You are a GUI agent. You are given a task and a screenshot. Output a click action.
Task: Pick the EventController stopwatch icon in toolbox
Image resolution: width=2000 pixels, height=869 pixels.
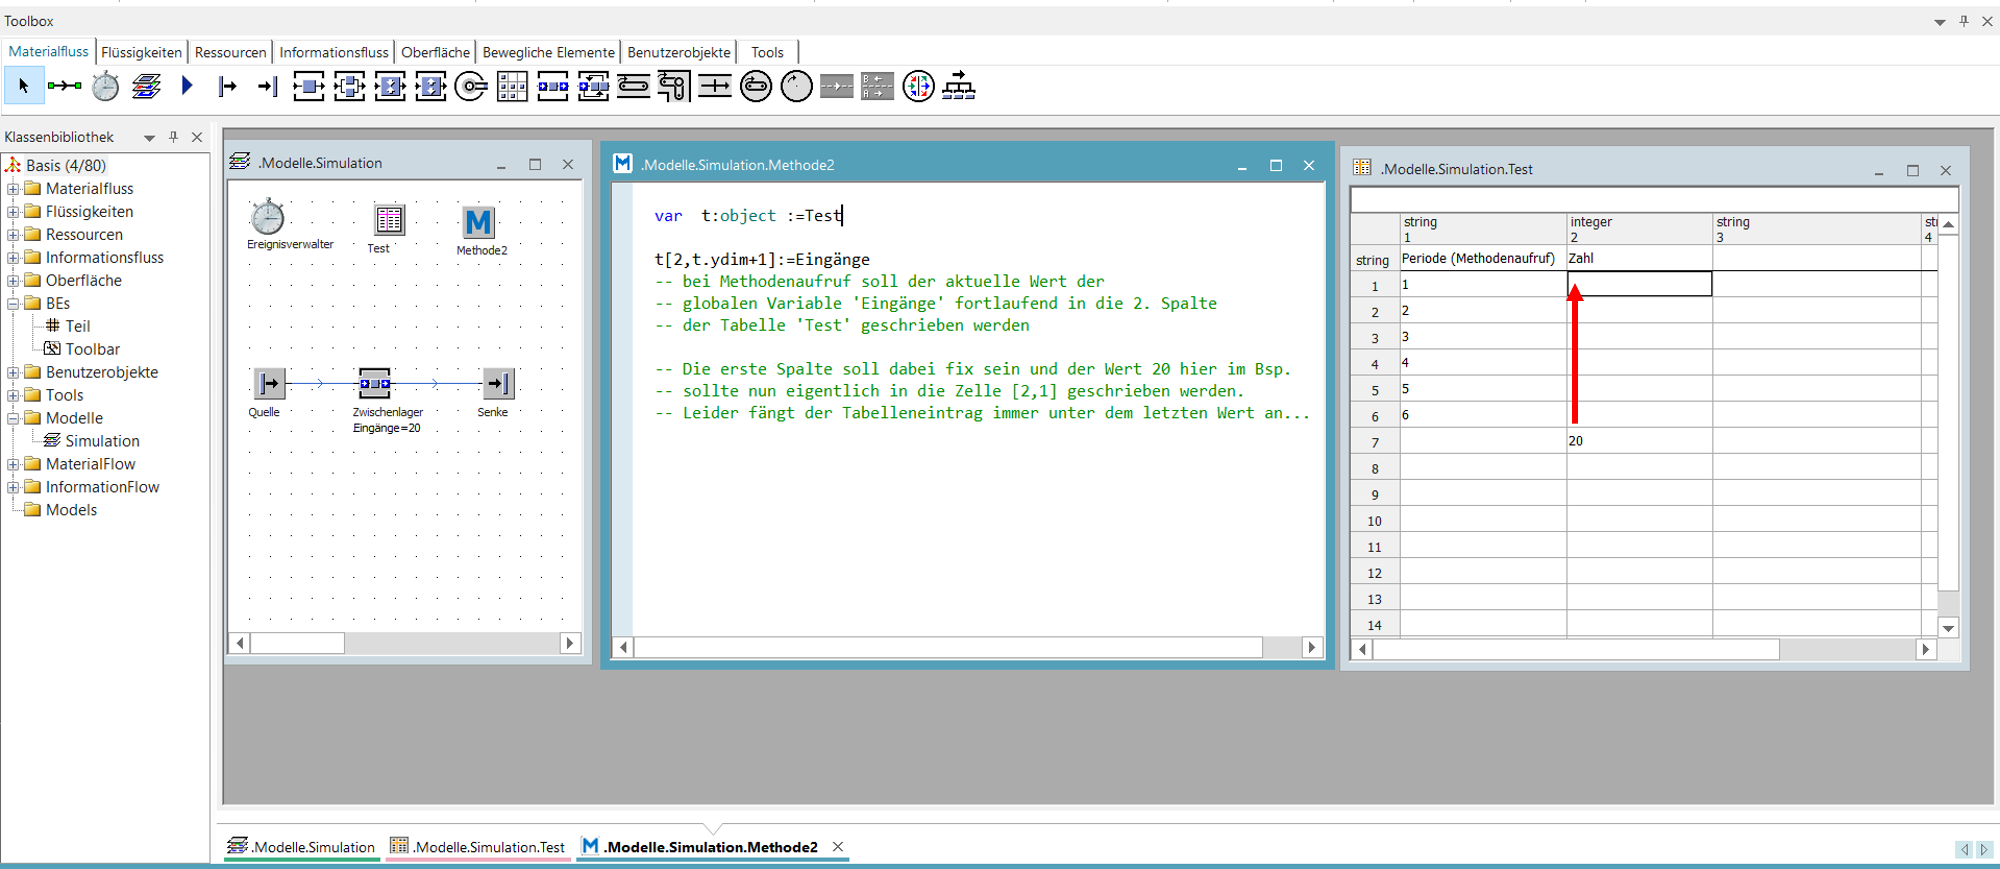click(105, 87)
